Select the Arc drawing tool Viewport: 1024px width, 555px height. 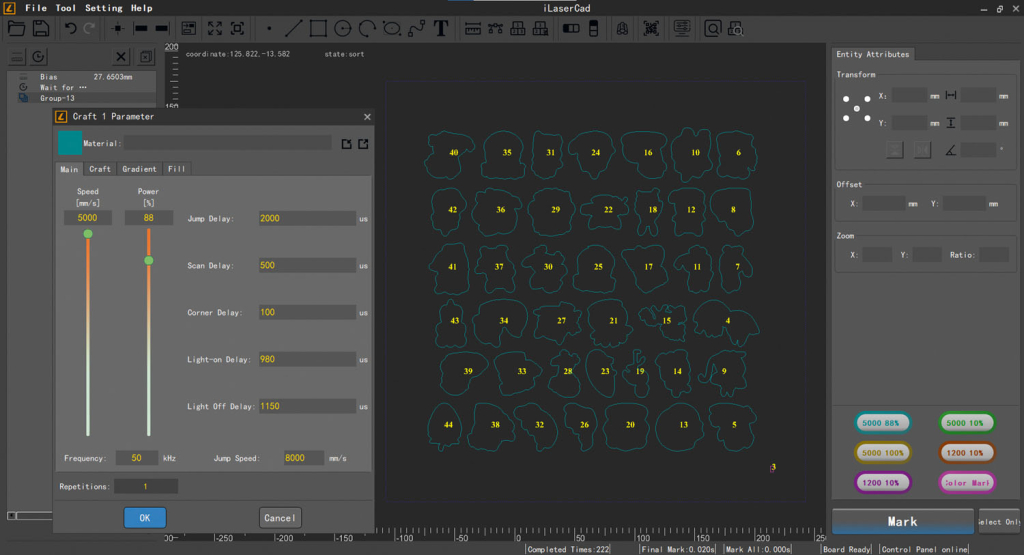point(367,28)
